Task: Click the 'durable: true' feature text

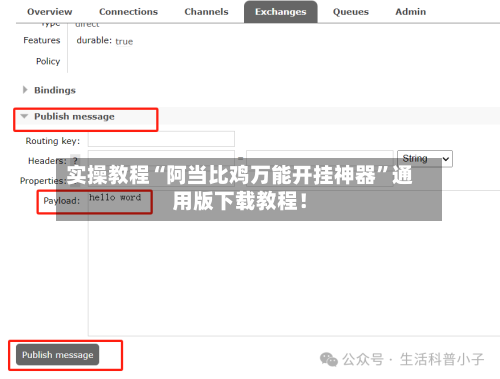Action: (x=105, y=41)
